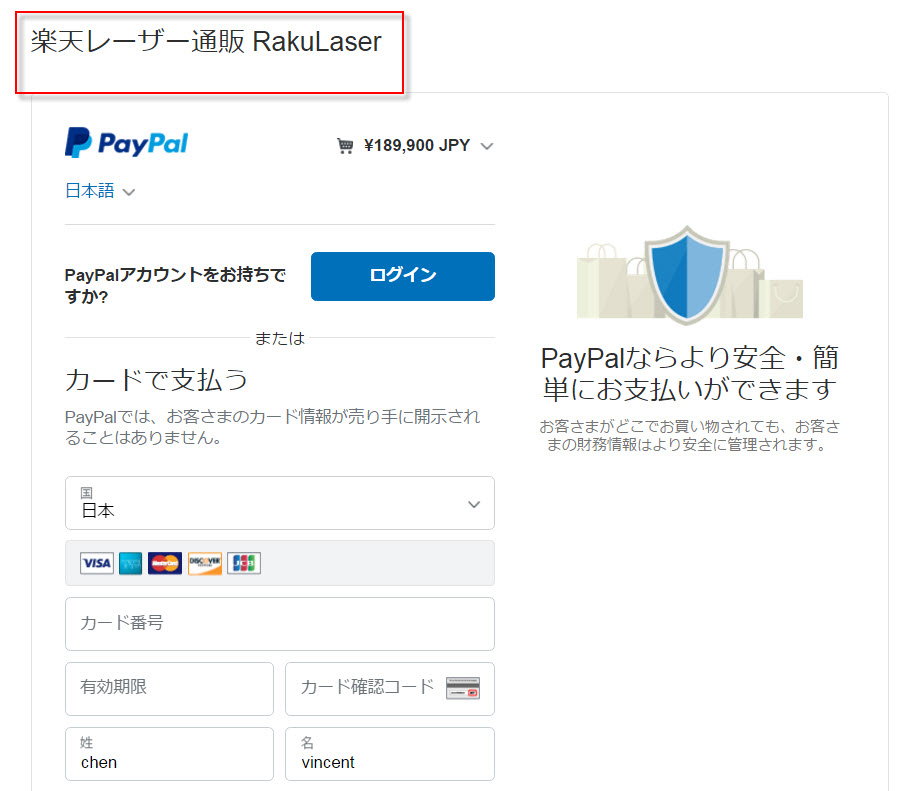Click the PayPalならより安全・簡単にお支払いができます heading
The height and width of the screenshot is (791, 897).
[689, 373]
